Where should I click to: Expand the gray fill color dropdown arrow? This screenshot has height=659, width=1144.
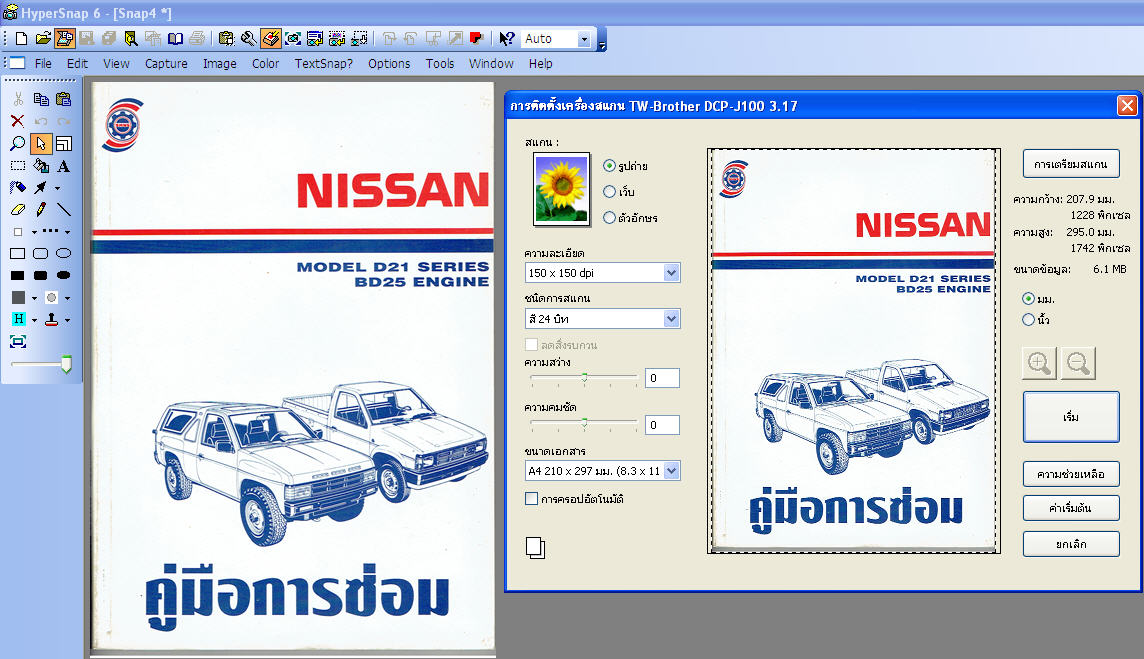click(x=34, y=298)
